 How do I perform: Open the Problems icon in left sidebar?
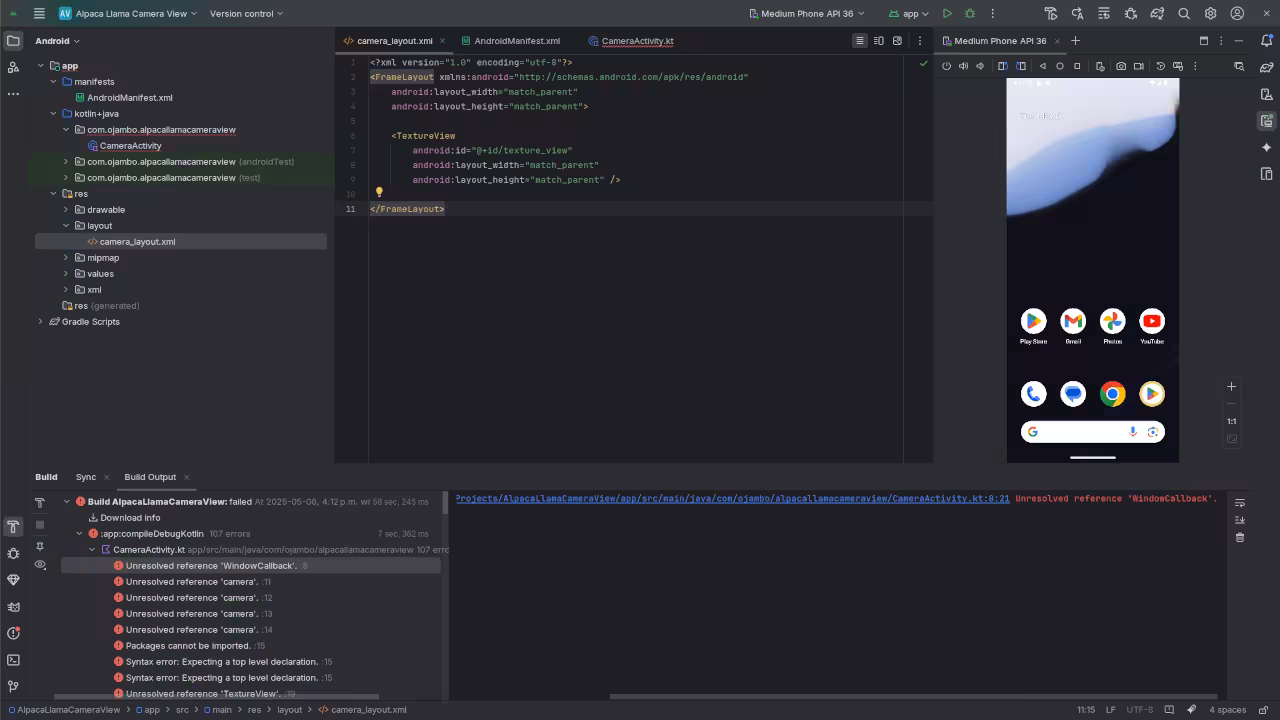[x=13, y=633]
